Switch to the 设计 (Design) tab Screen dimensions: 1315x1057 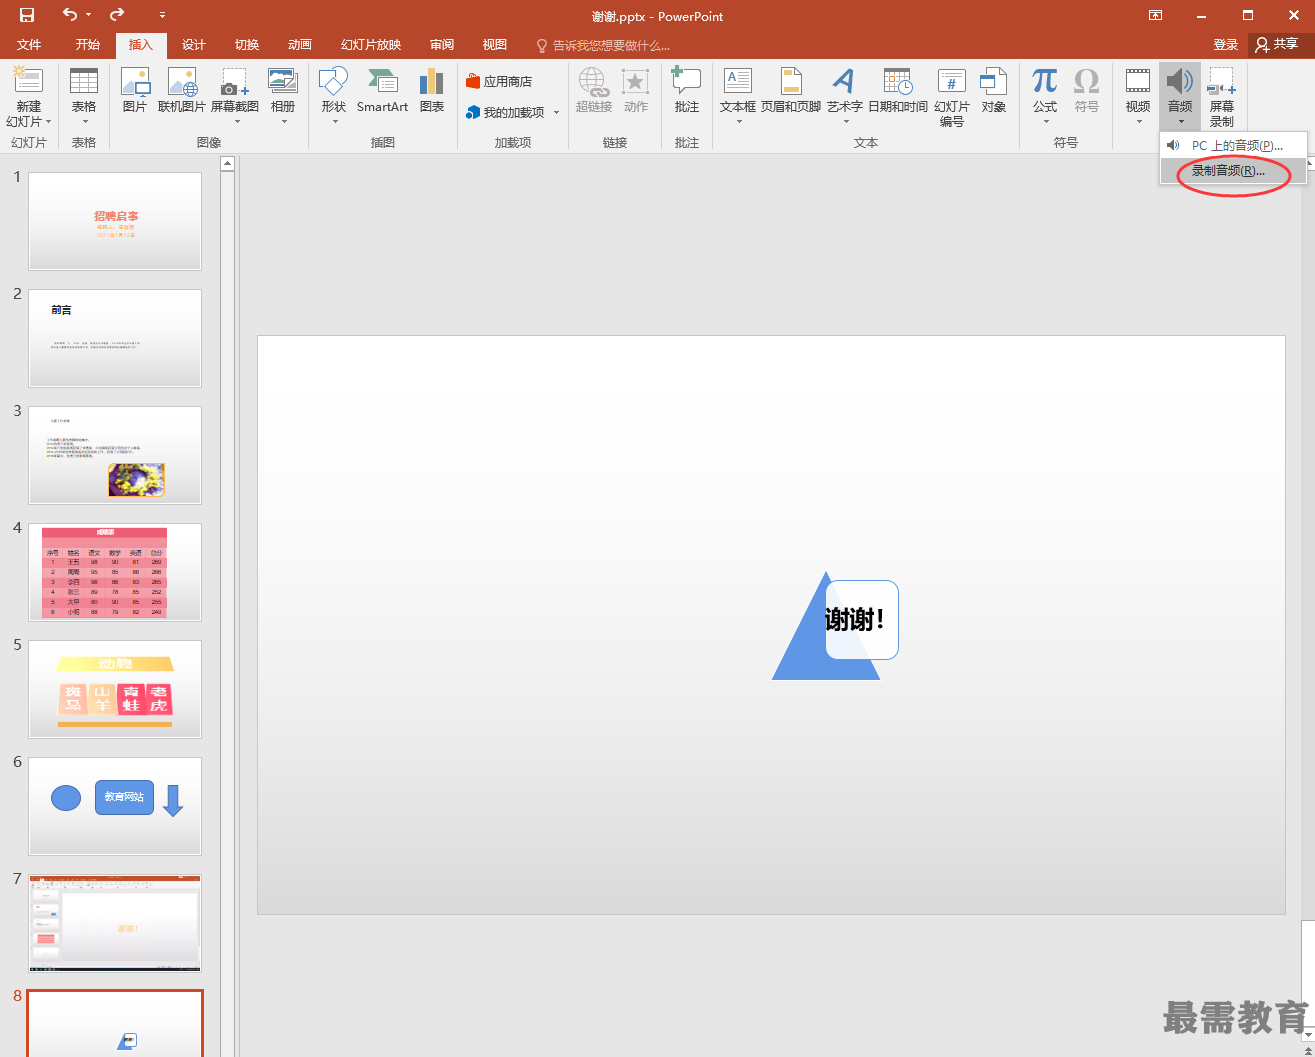[x=194, y=45]
